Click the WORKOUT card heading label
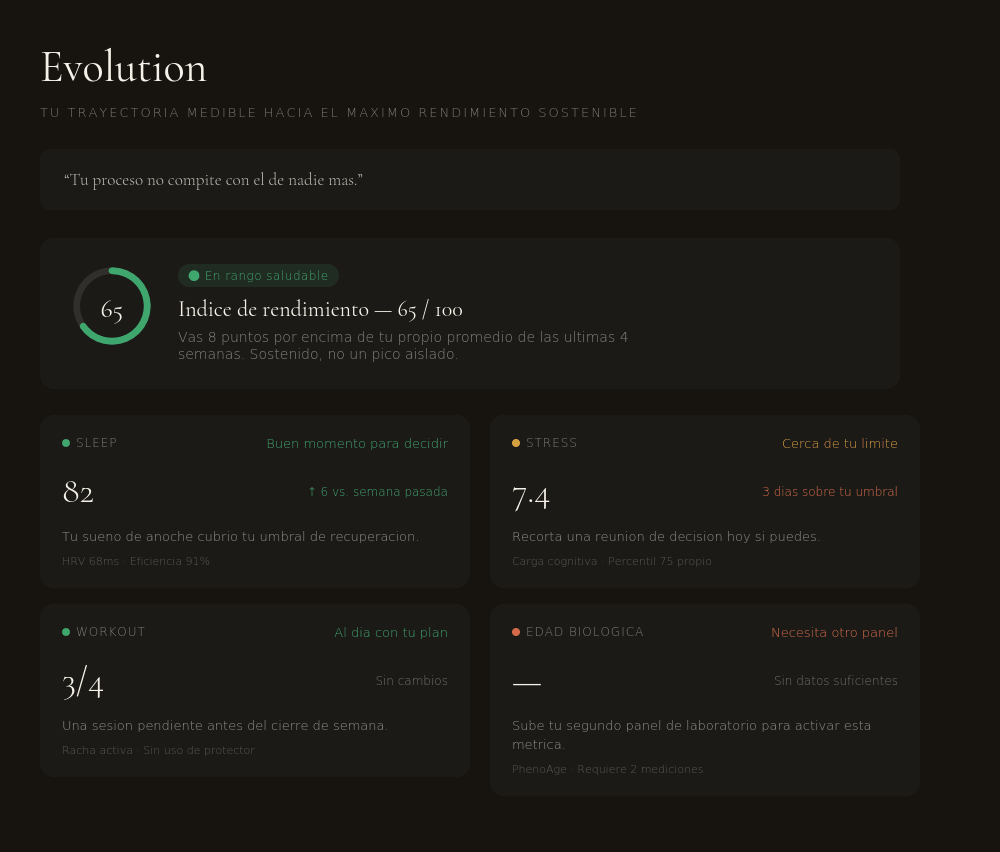The height and width of the screenshot is (852, 1000). 111,632
